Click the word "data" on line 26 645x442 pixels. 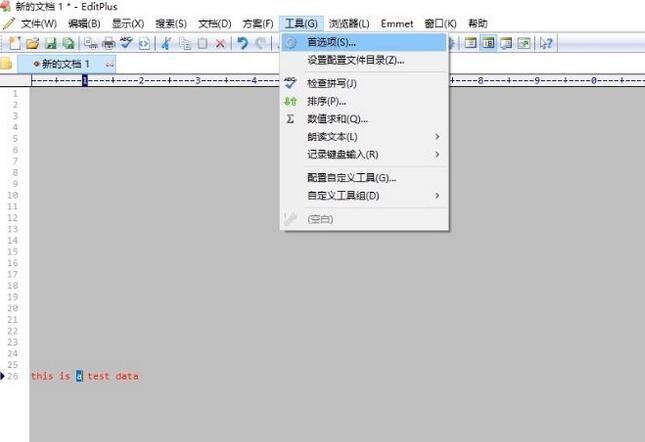coord(127,376)
